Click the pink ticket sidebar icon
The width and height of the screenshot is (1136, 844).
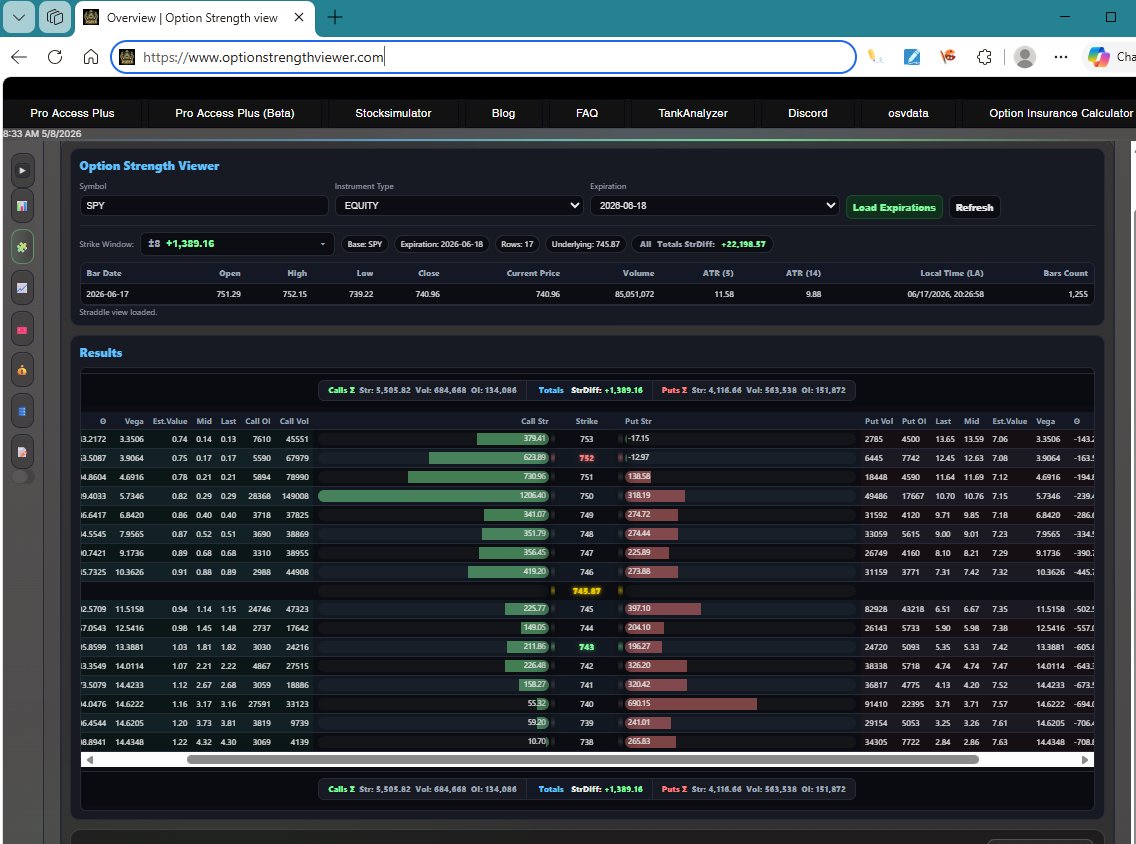[22, 330]
